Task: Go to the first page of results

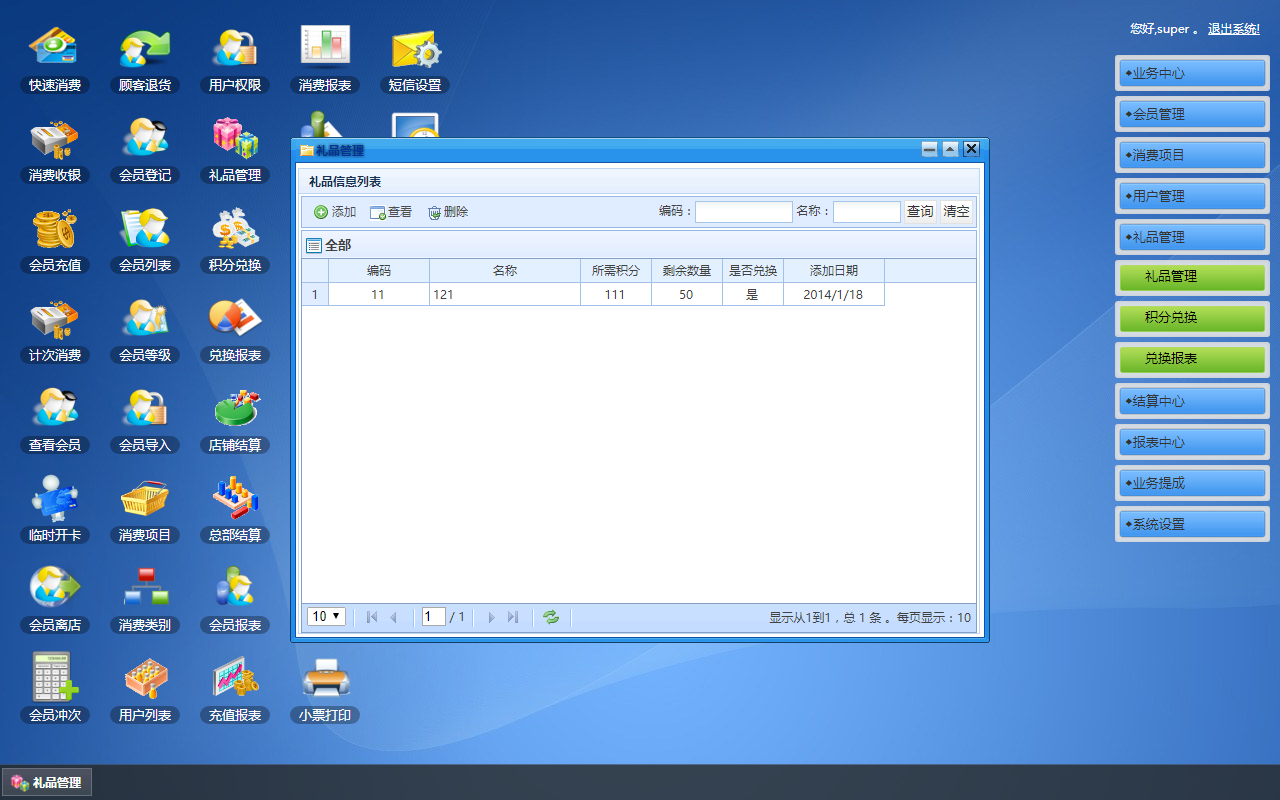Action: tap(372, 617)
